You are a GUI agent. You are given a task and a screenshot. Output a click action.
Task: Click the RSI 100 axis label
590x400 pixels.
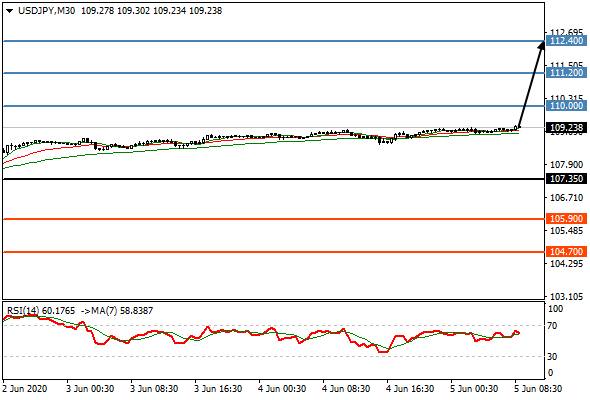555,309
